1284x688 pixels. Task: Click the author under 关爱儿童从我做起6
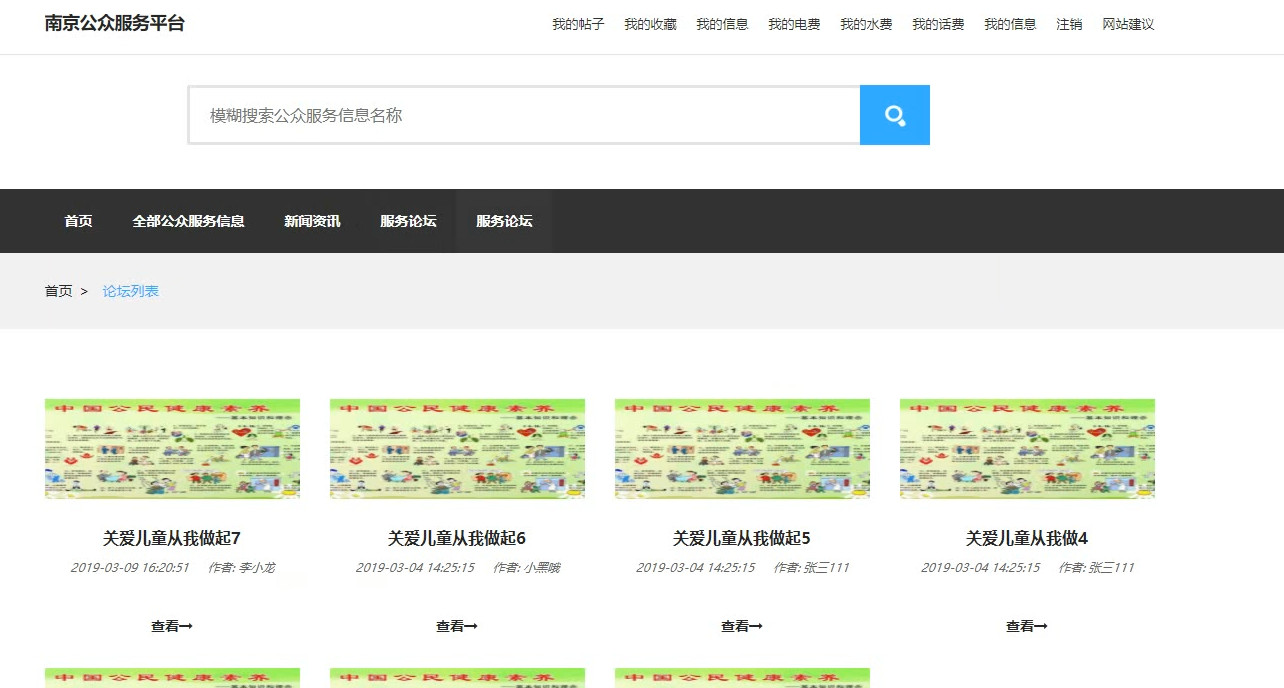click(x=526, y=568)
